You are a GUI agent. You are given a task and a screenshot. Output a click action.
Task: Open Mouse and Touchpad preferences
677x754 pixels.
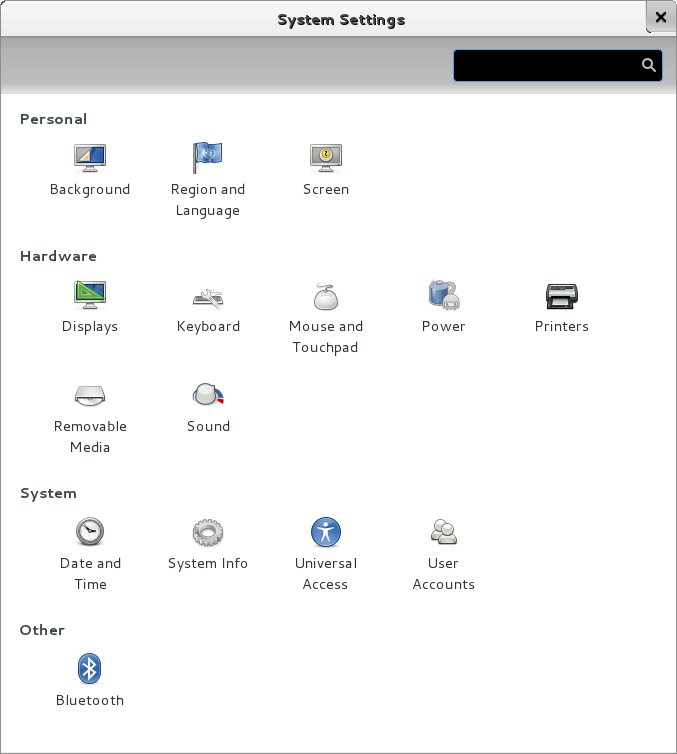(326, 295)
